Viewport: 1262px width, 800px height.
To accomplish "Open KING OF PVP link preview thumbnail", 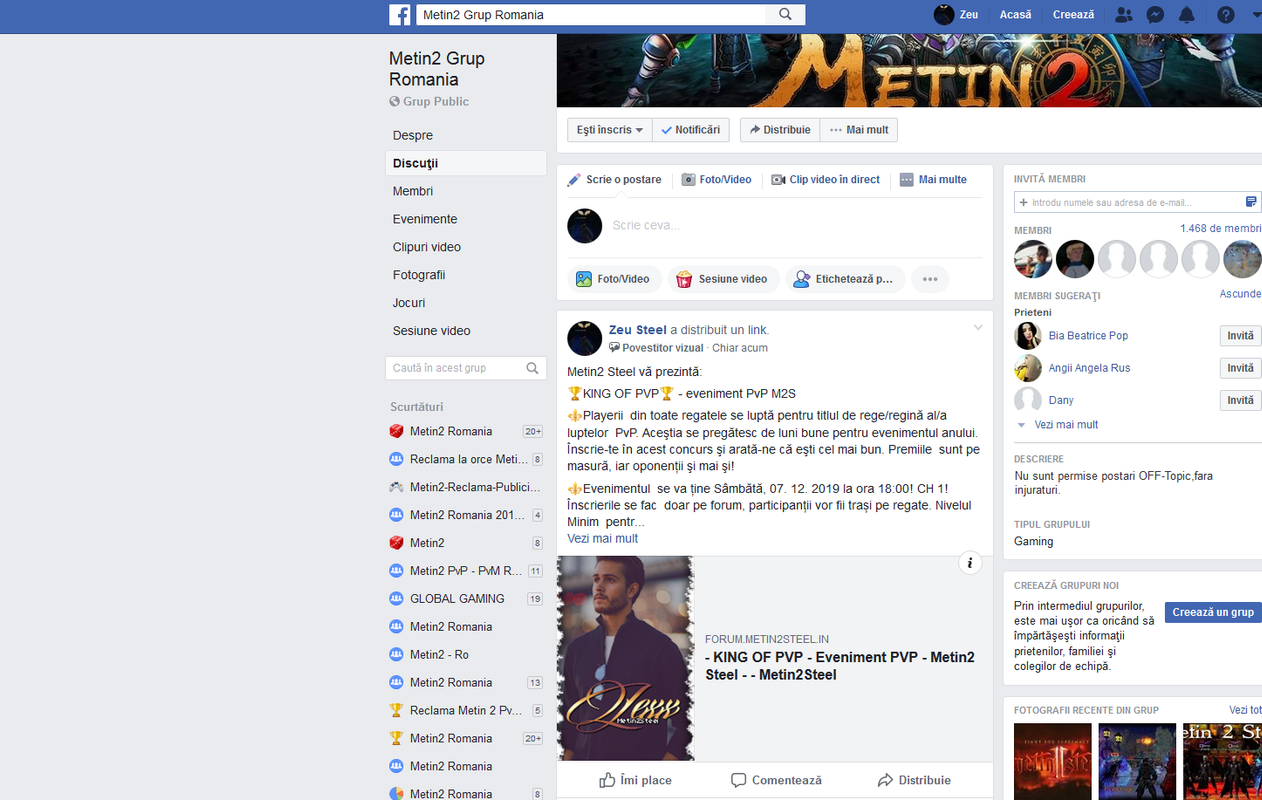I will (x=626, y=658).
